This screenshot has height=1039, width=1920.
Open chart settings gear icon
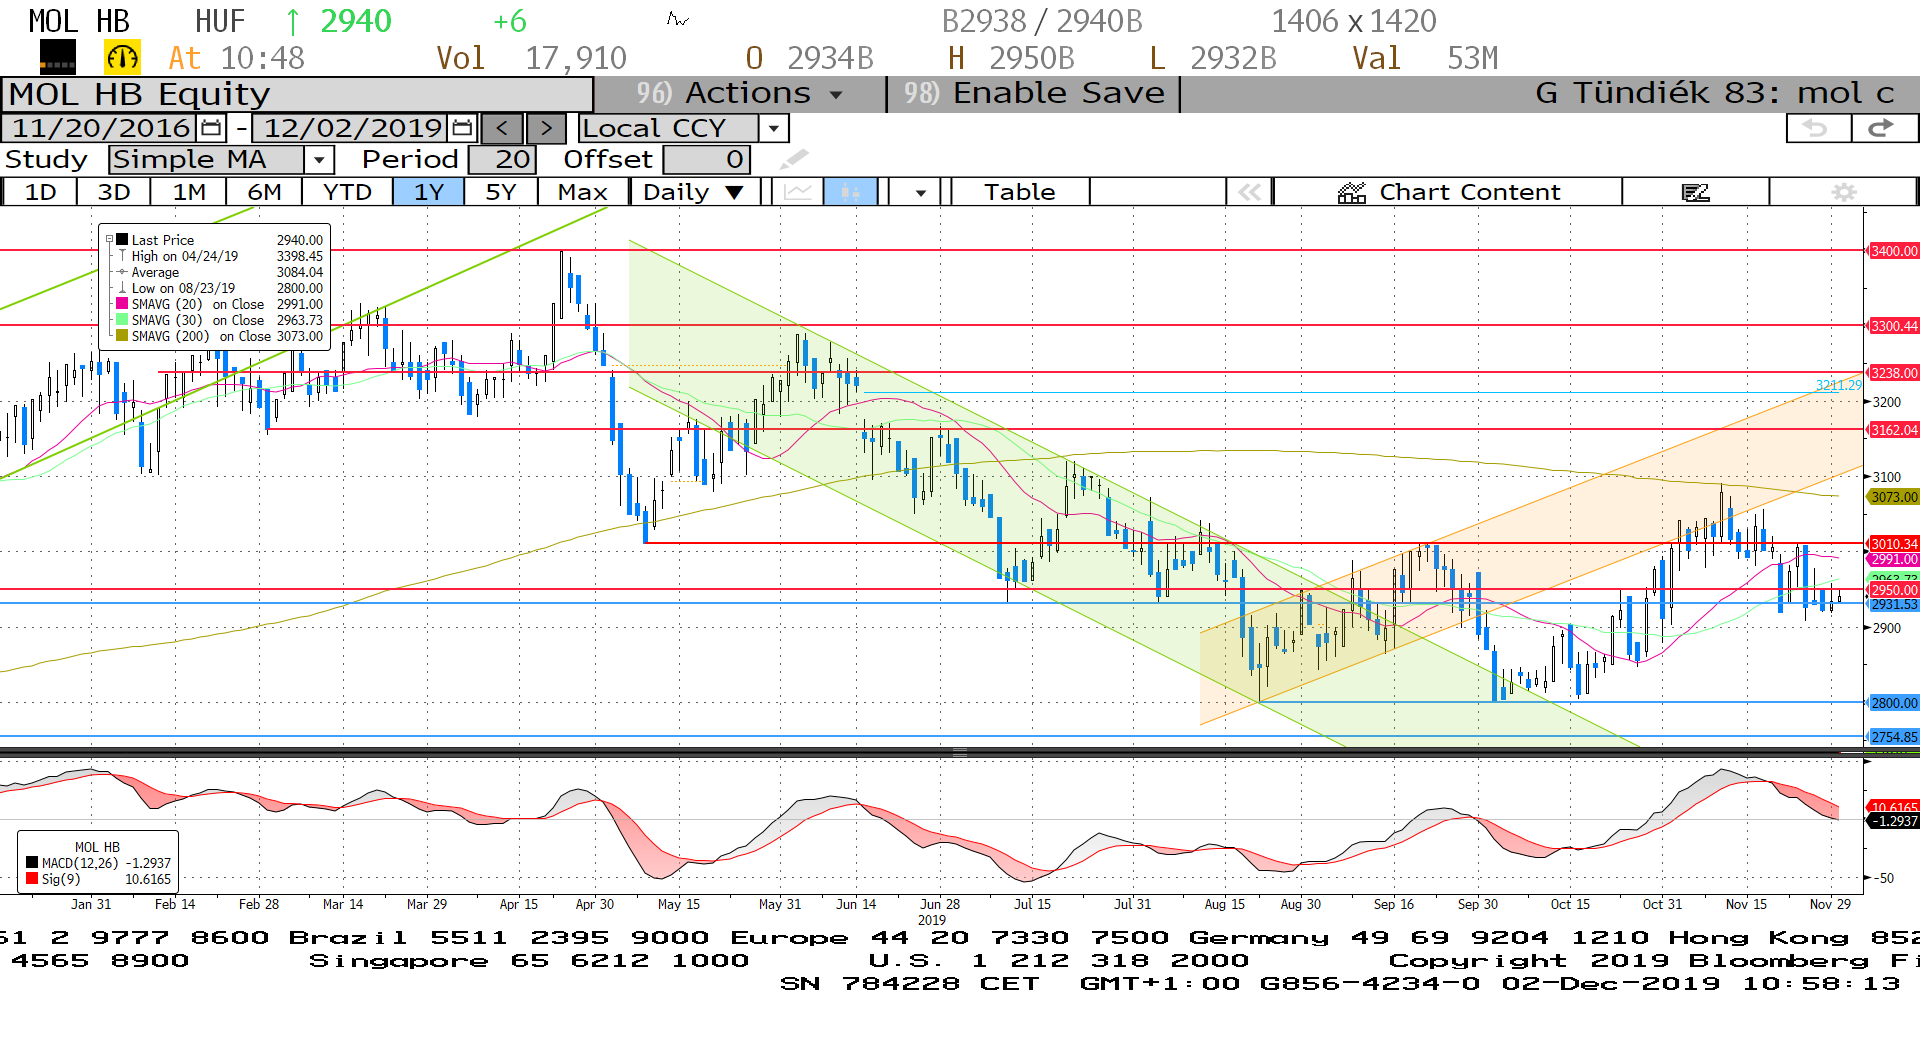coord(1843,192)
